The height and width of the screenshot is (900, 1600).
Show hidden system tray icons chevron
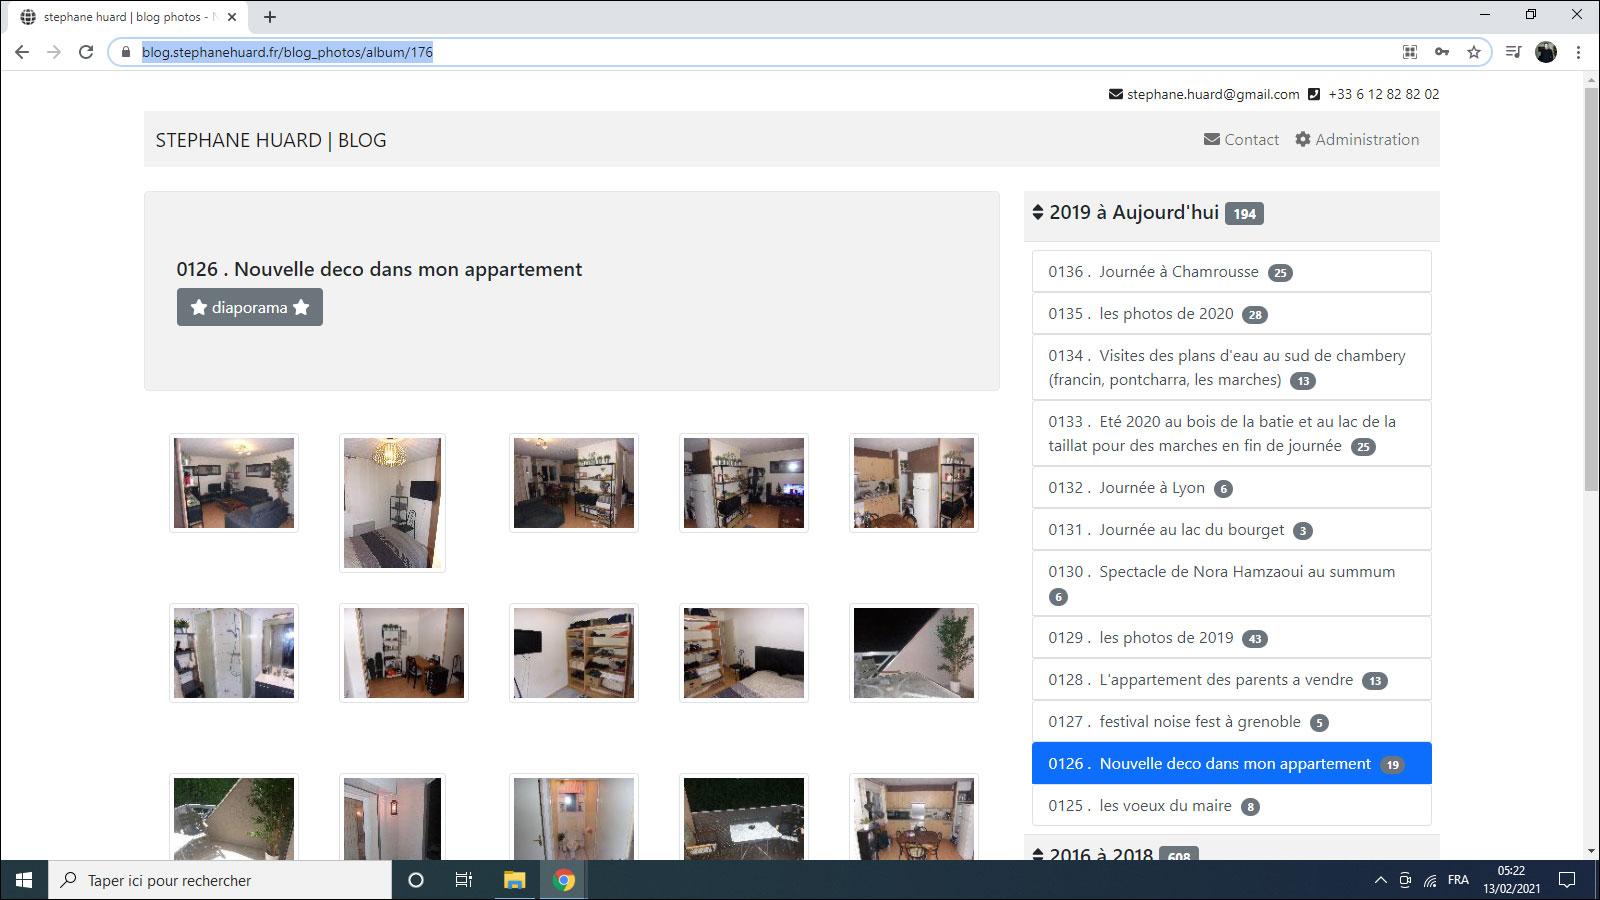[x=1380, y=880]
